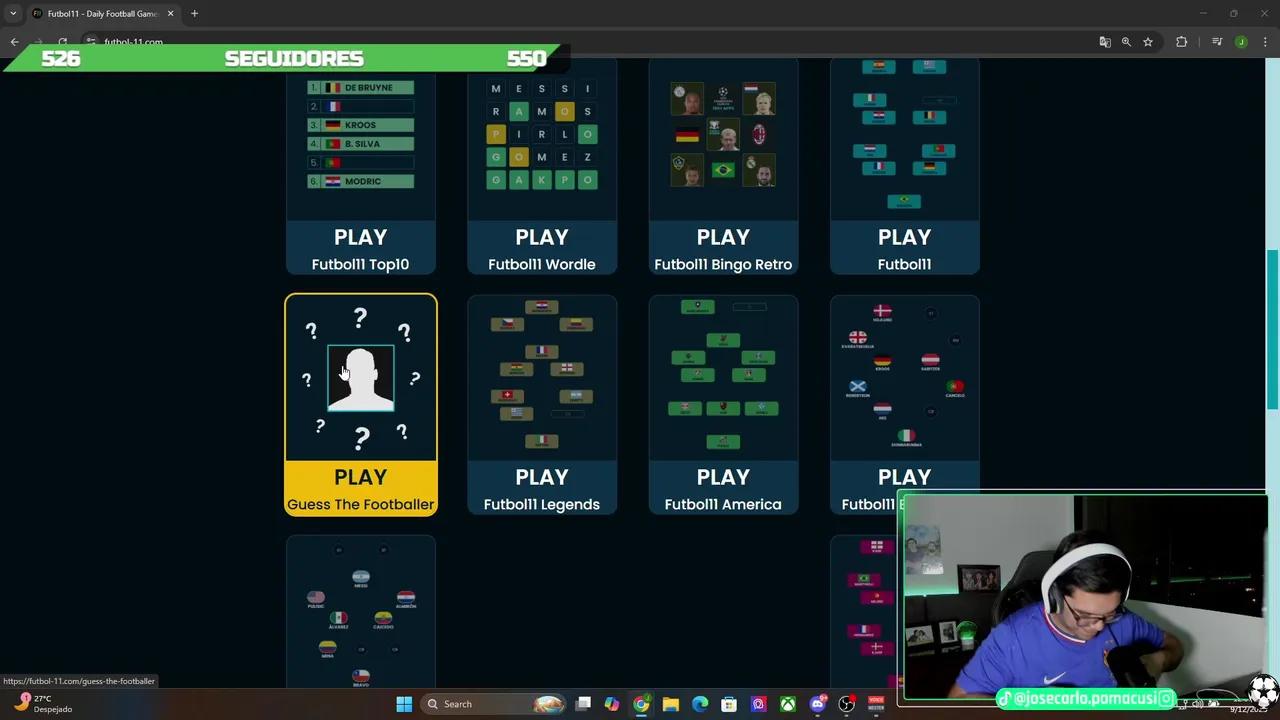Open the page zoom magnifier icon
This screenshot has width=1280, height=720.
click(x=1126, y=42)
